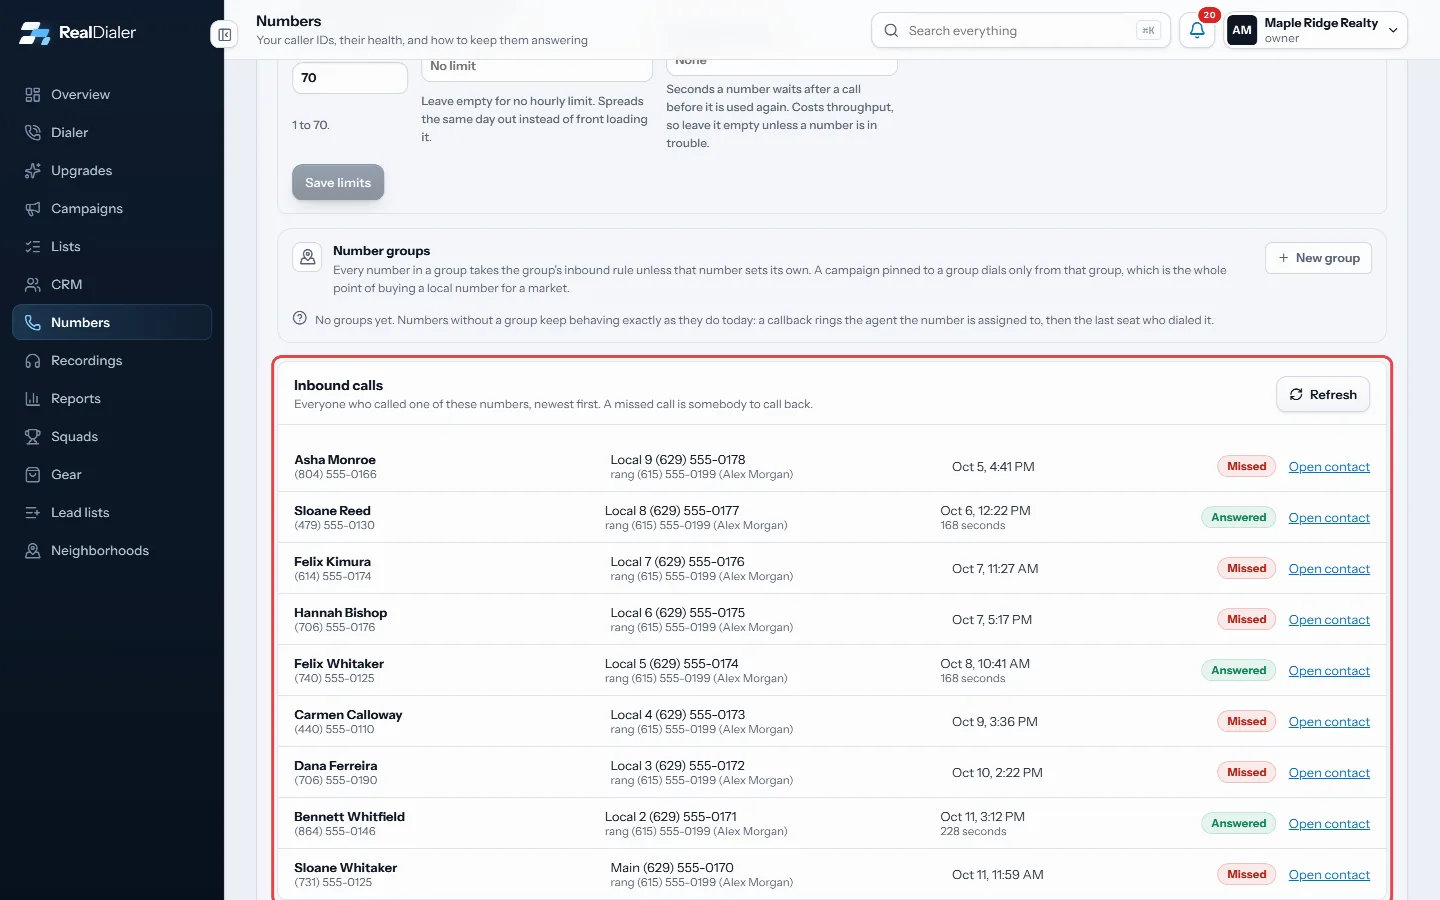Open the Recordings headphones icon in the sidebar
1440x900 pixels.
pos(33,361)
